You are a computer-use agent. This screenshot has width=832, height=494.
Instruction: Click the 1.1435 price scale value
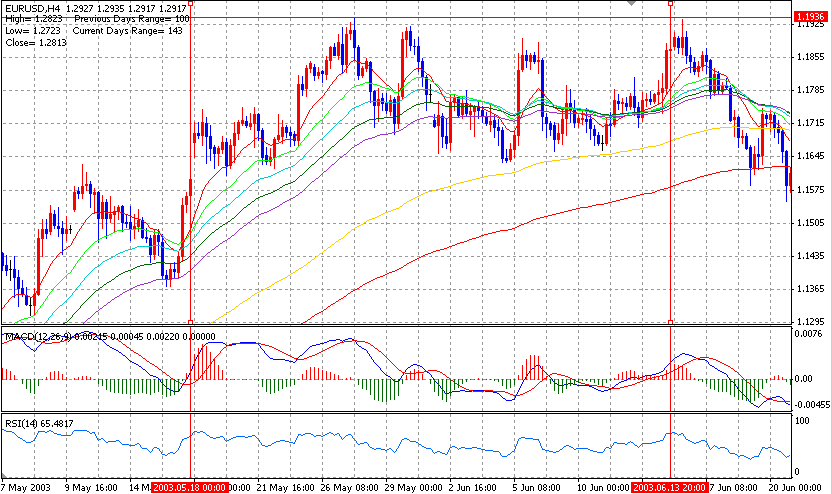coord(811,256)
